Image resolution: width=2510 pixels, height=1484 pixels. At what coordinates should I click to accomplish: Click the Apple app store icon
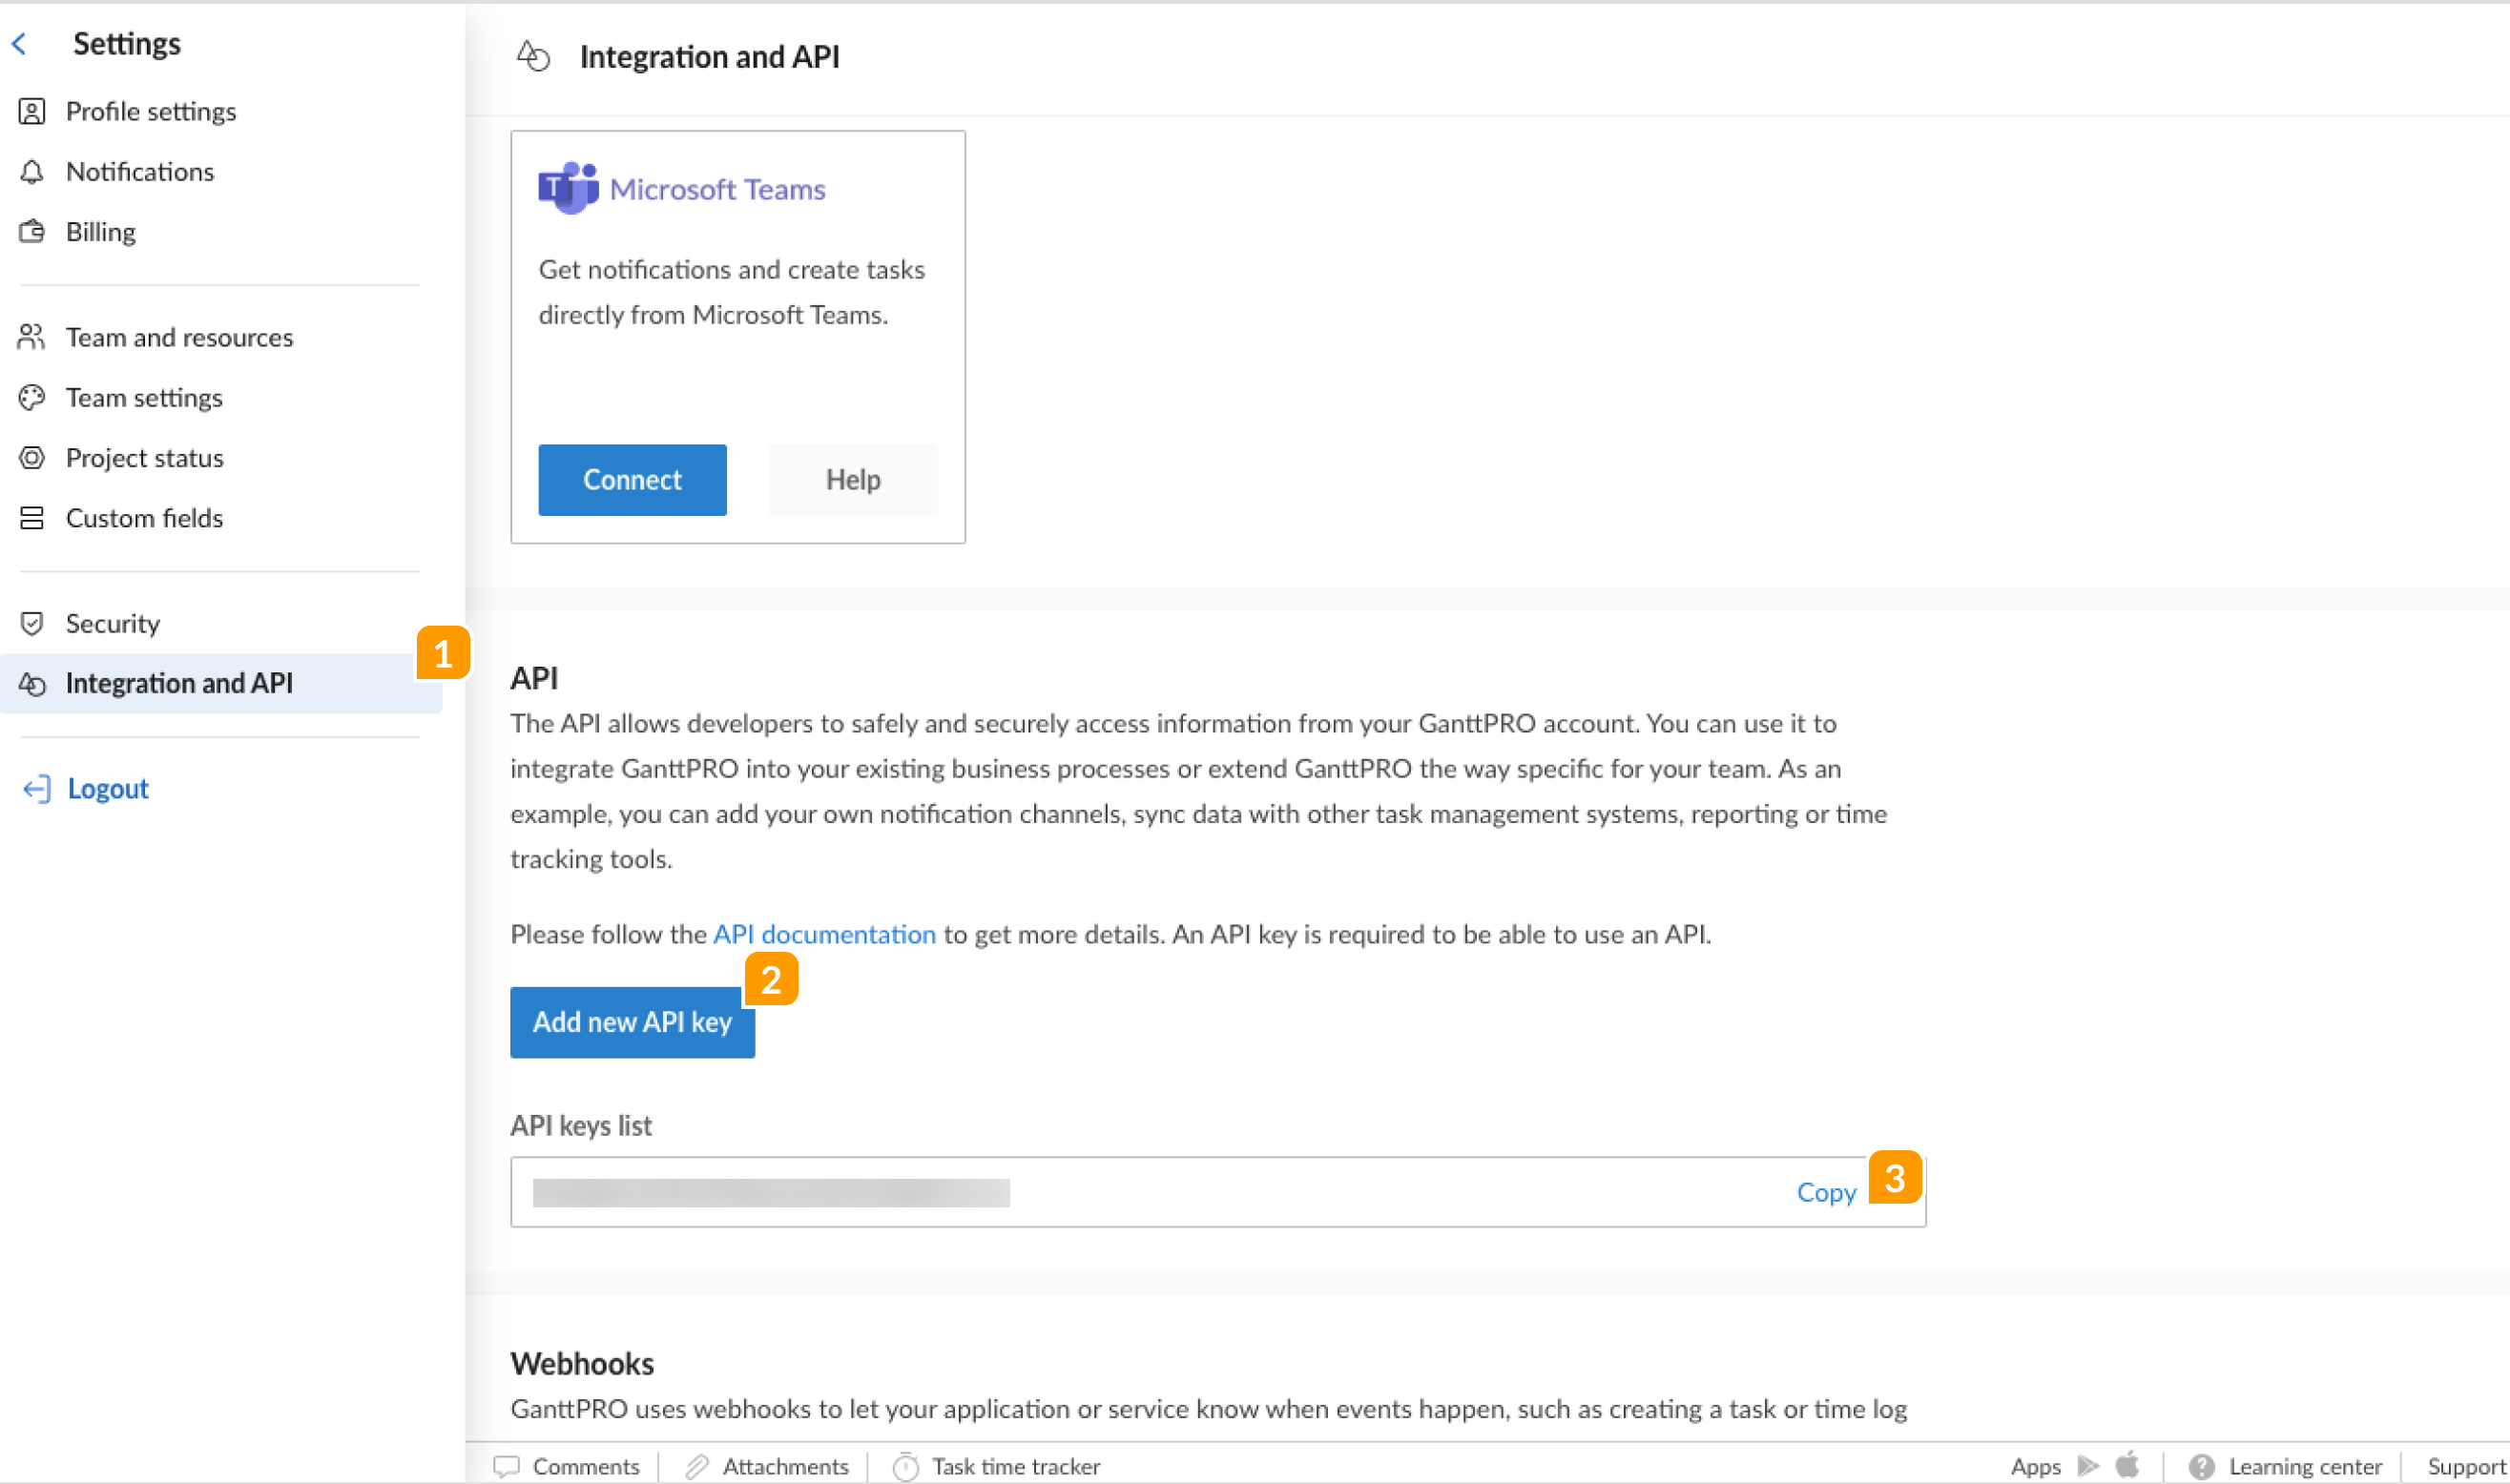coord(2127,1465)
